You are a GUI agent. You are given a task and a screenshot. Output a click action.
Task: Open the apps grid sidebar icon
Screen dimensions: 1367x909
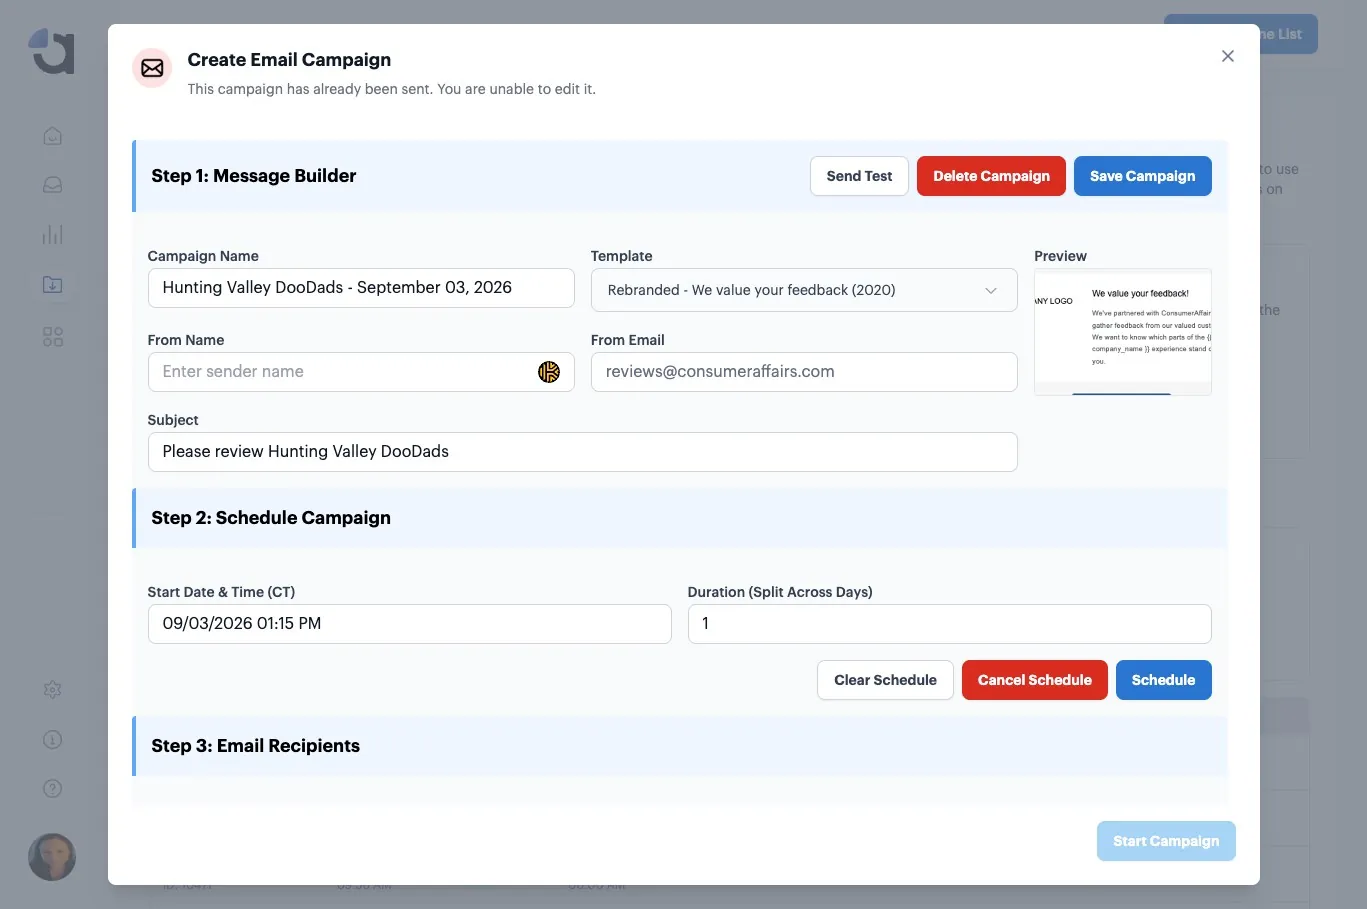click(x=53, y=337)
